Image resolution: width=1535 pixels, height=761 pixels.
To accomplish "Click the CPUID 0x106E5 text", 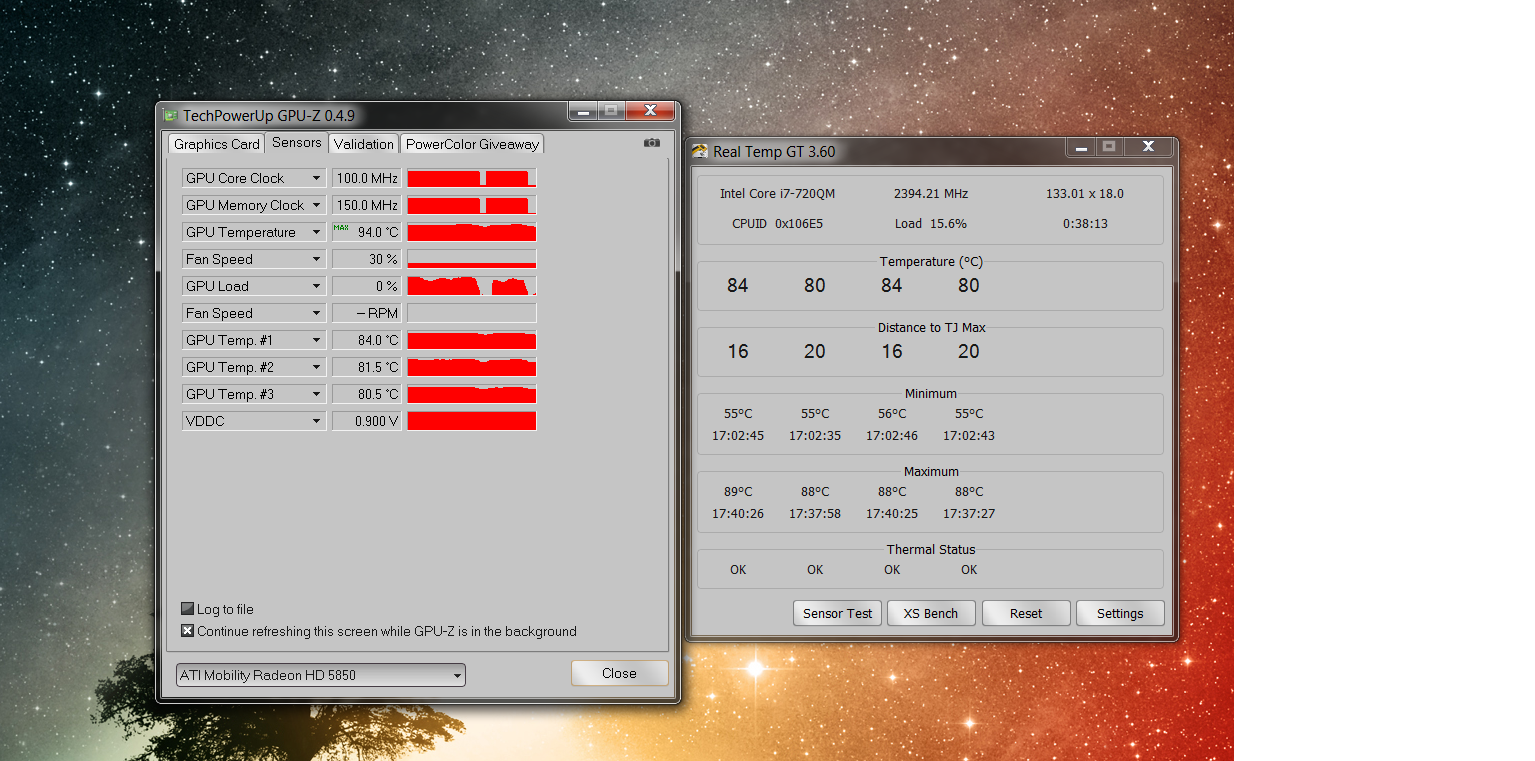I will coord(777,223).
